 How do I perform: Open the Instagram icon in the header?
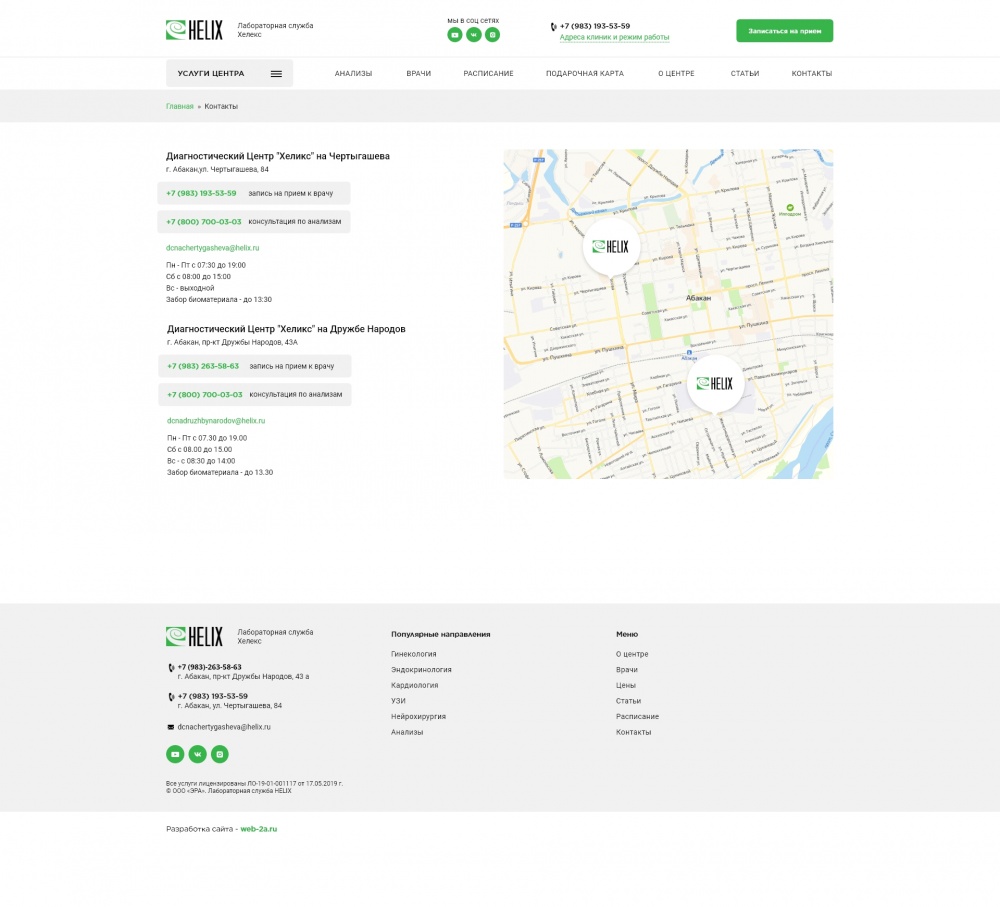point(492,35)
